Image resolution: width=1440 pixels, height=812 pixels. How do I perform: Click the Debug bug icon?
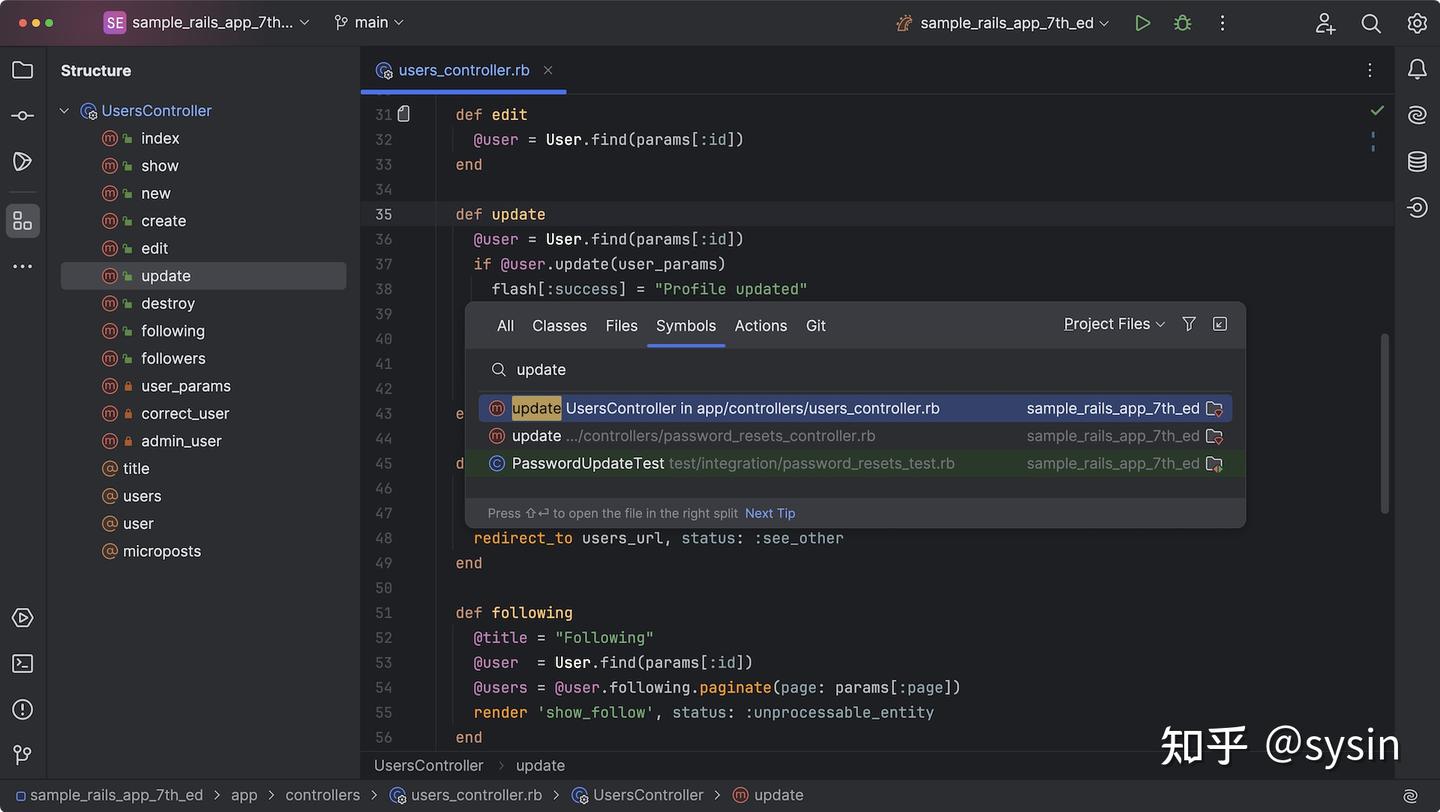[1183, 23]
